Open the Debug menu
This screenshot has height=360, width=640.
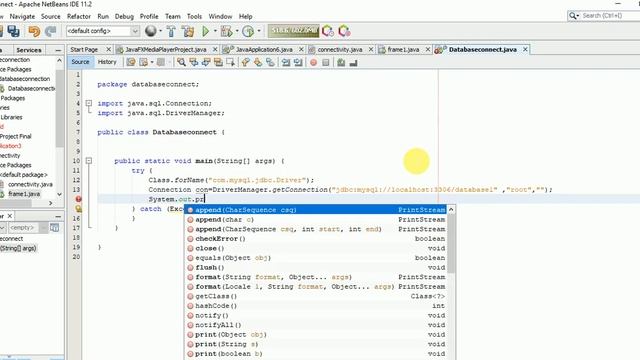click(x=124, y=16)
